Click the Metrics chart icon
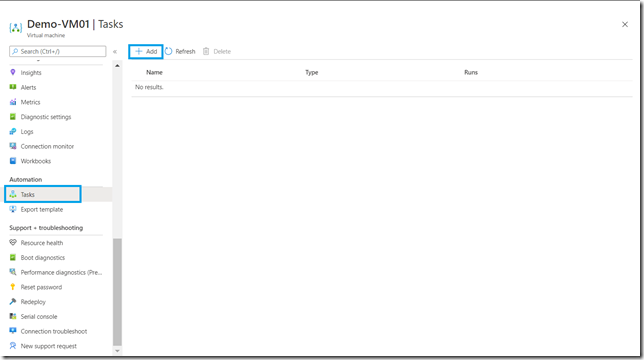This screenshot has height=360, width=644. (13, 102)
